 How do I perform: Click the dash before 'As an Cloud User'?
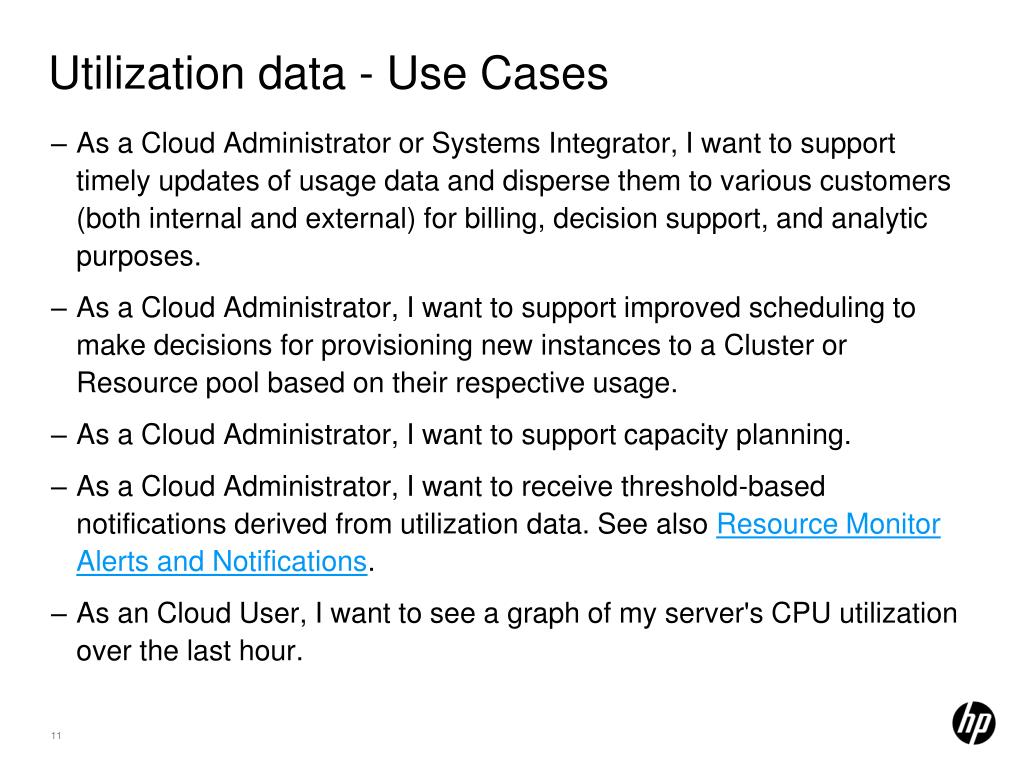click(58, 614)
